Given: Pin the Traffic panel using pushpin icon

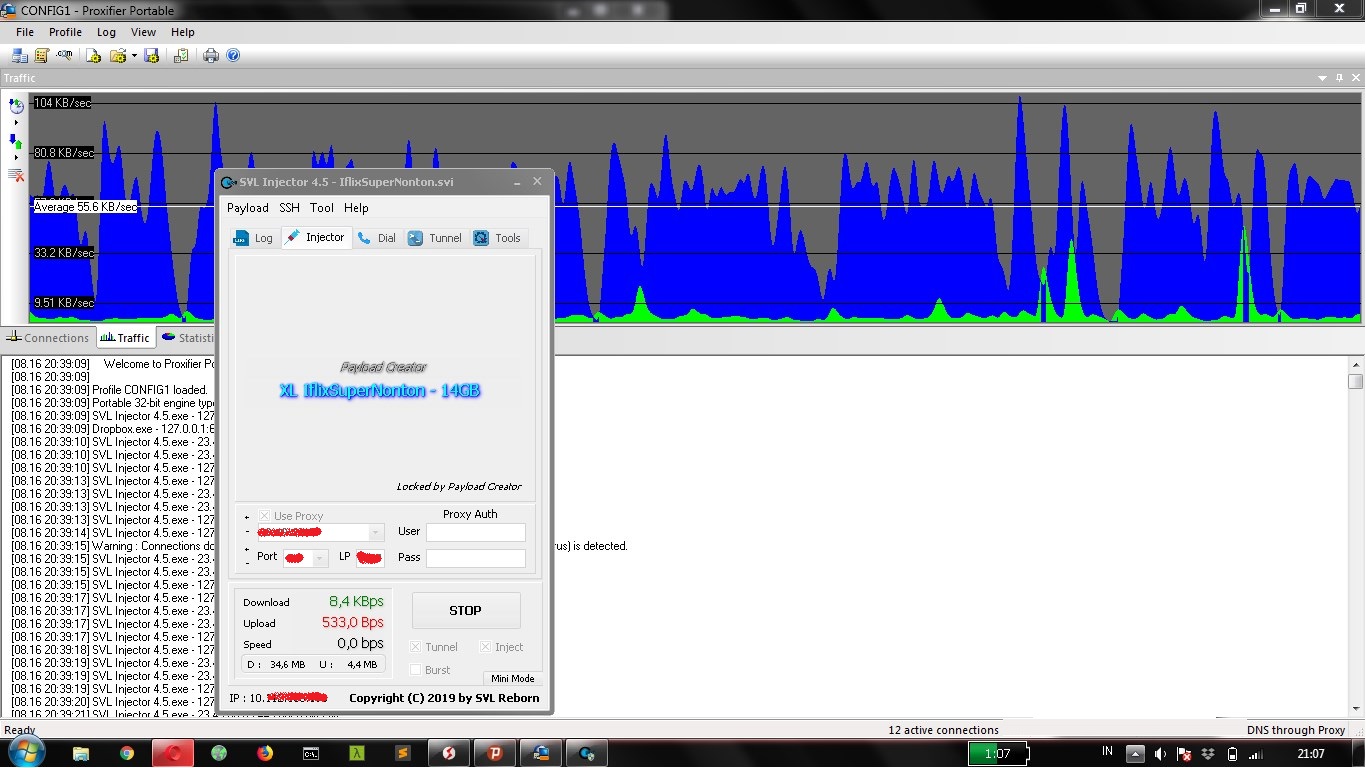Looking at the screenshot, I should (x=1340, y=78).
